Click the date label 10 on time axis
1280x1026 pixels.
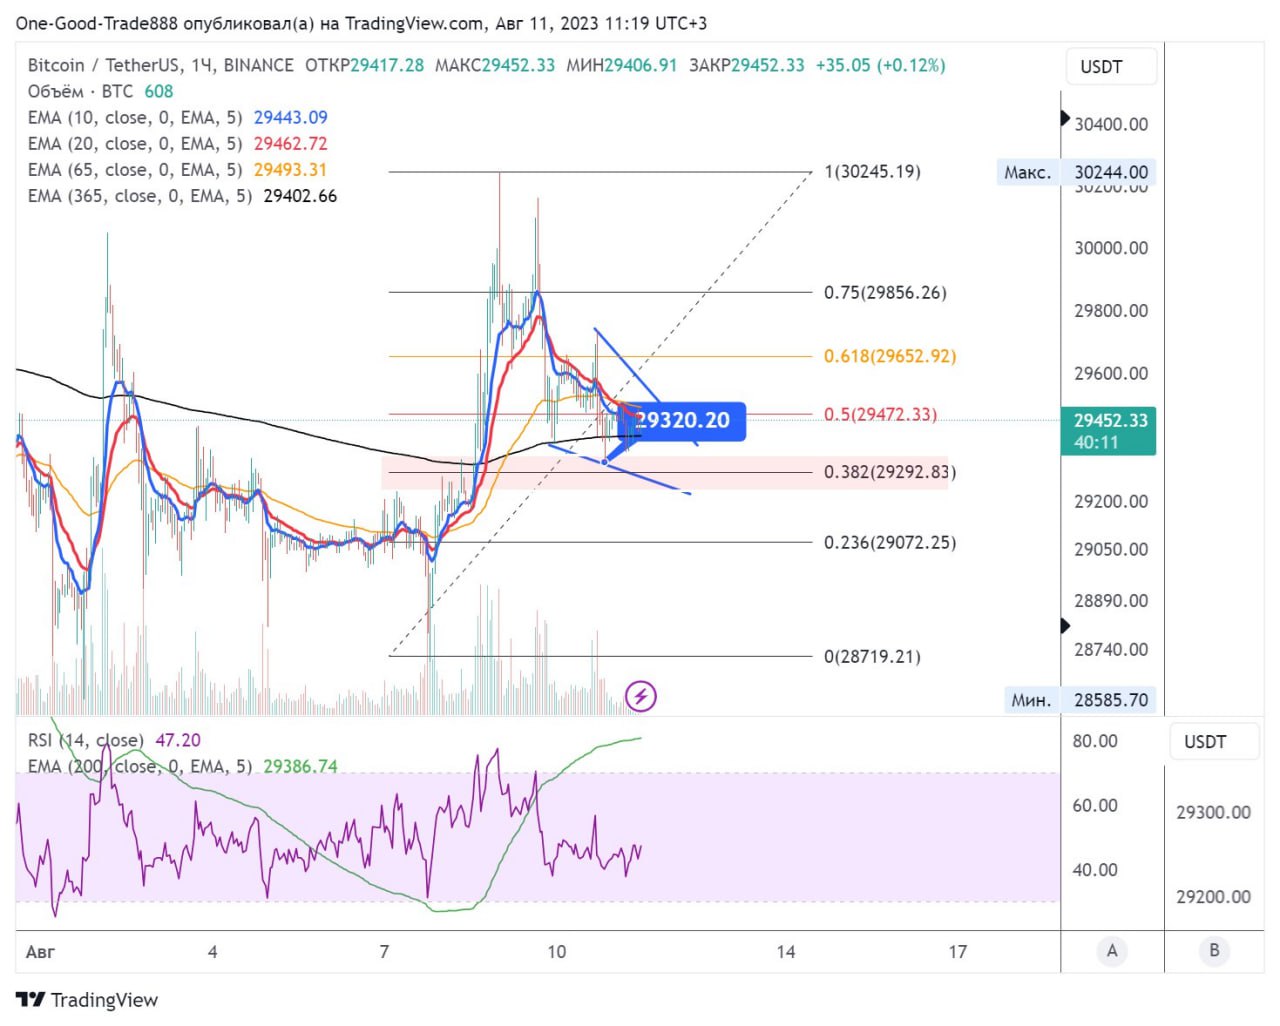557,952
